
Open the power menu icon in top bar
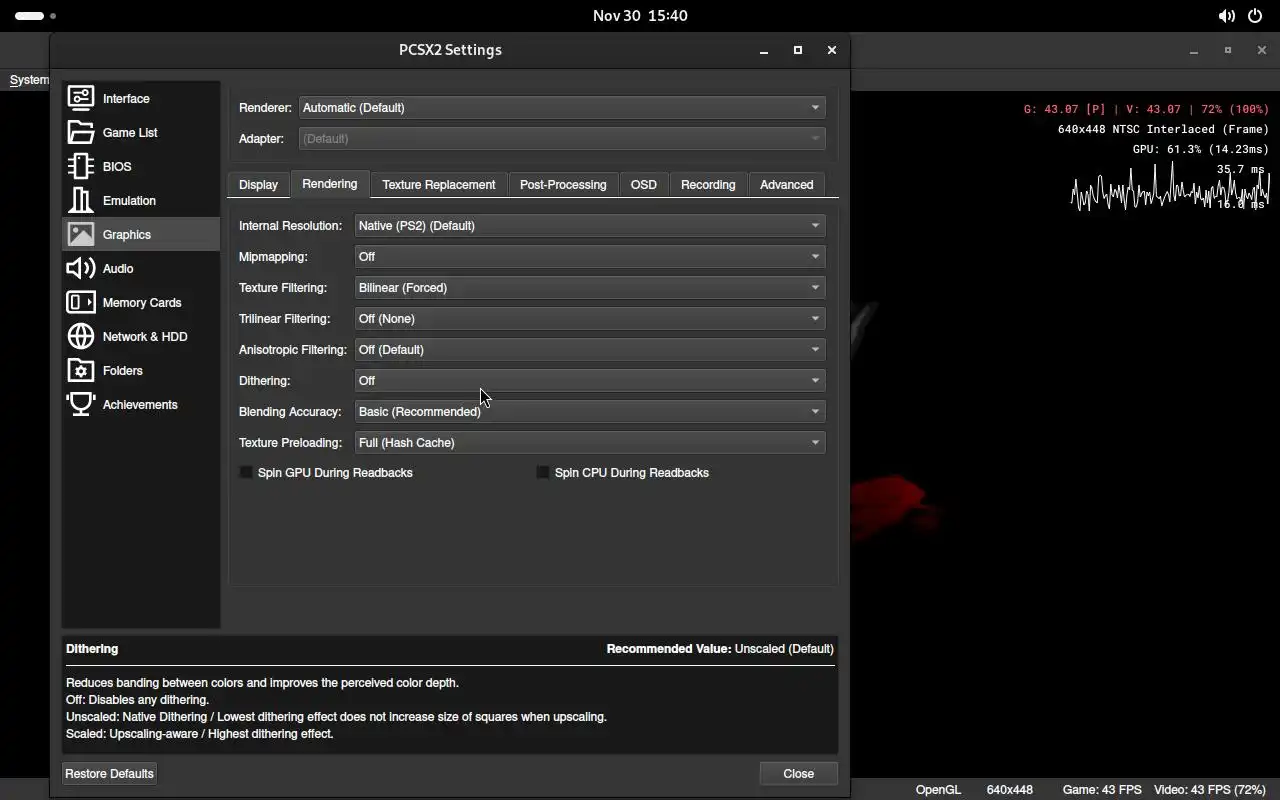click(x=1255, y=16)
